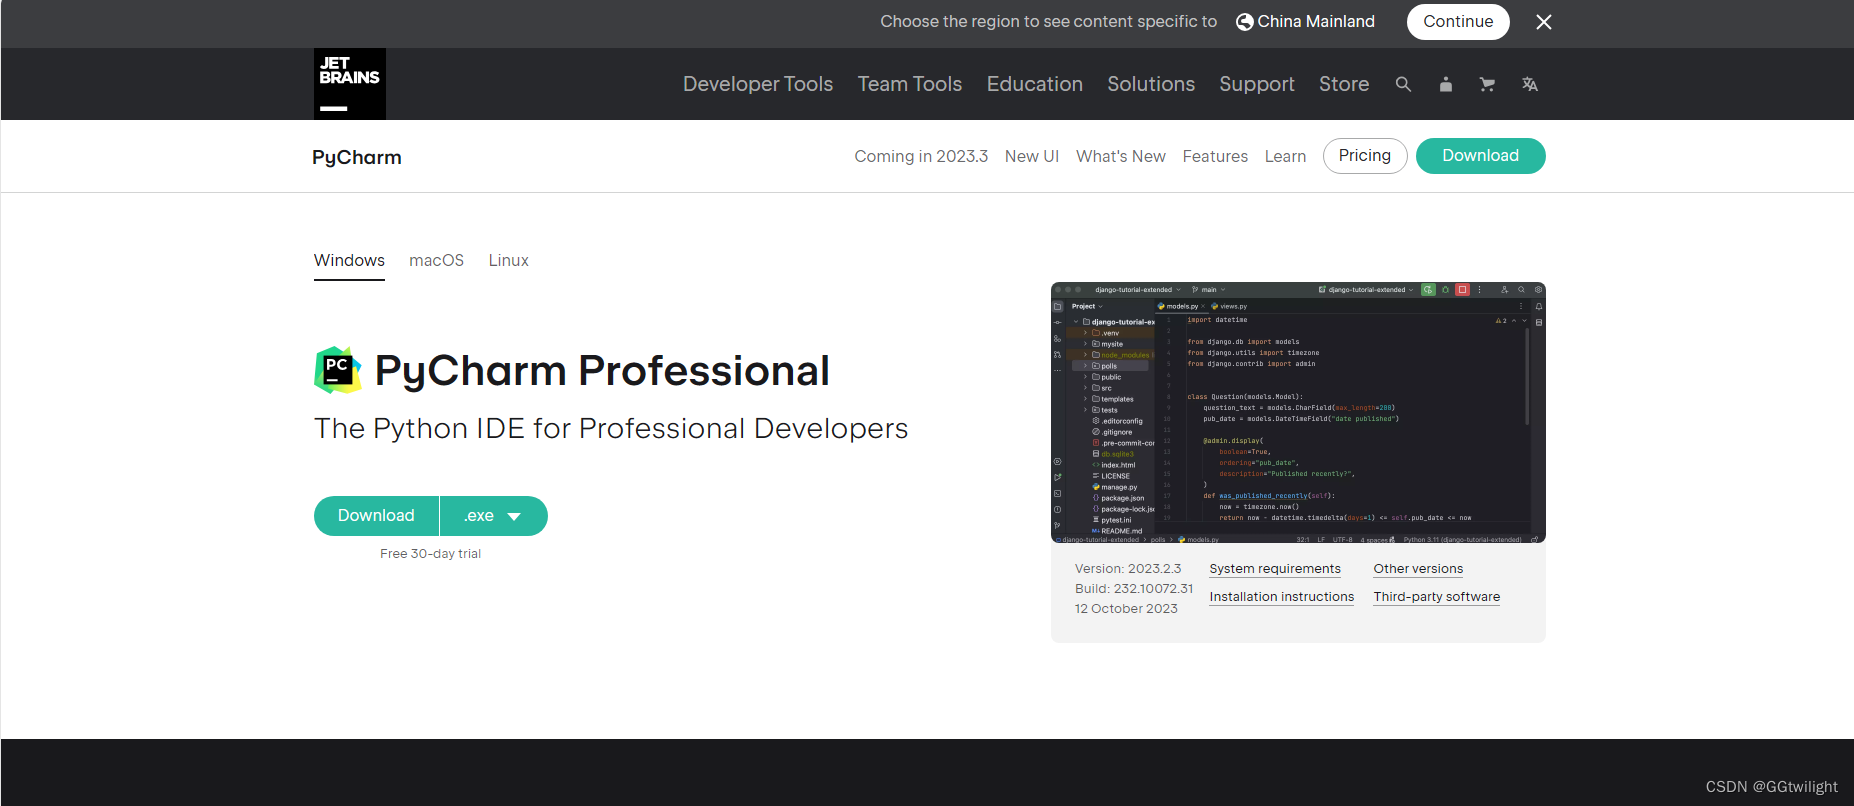Click Continue in region banner
Image resolution: width=1854 pixels, height=806 pixels.
tap(1458, 22)
